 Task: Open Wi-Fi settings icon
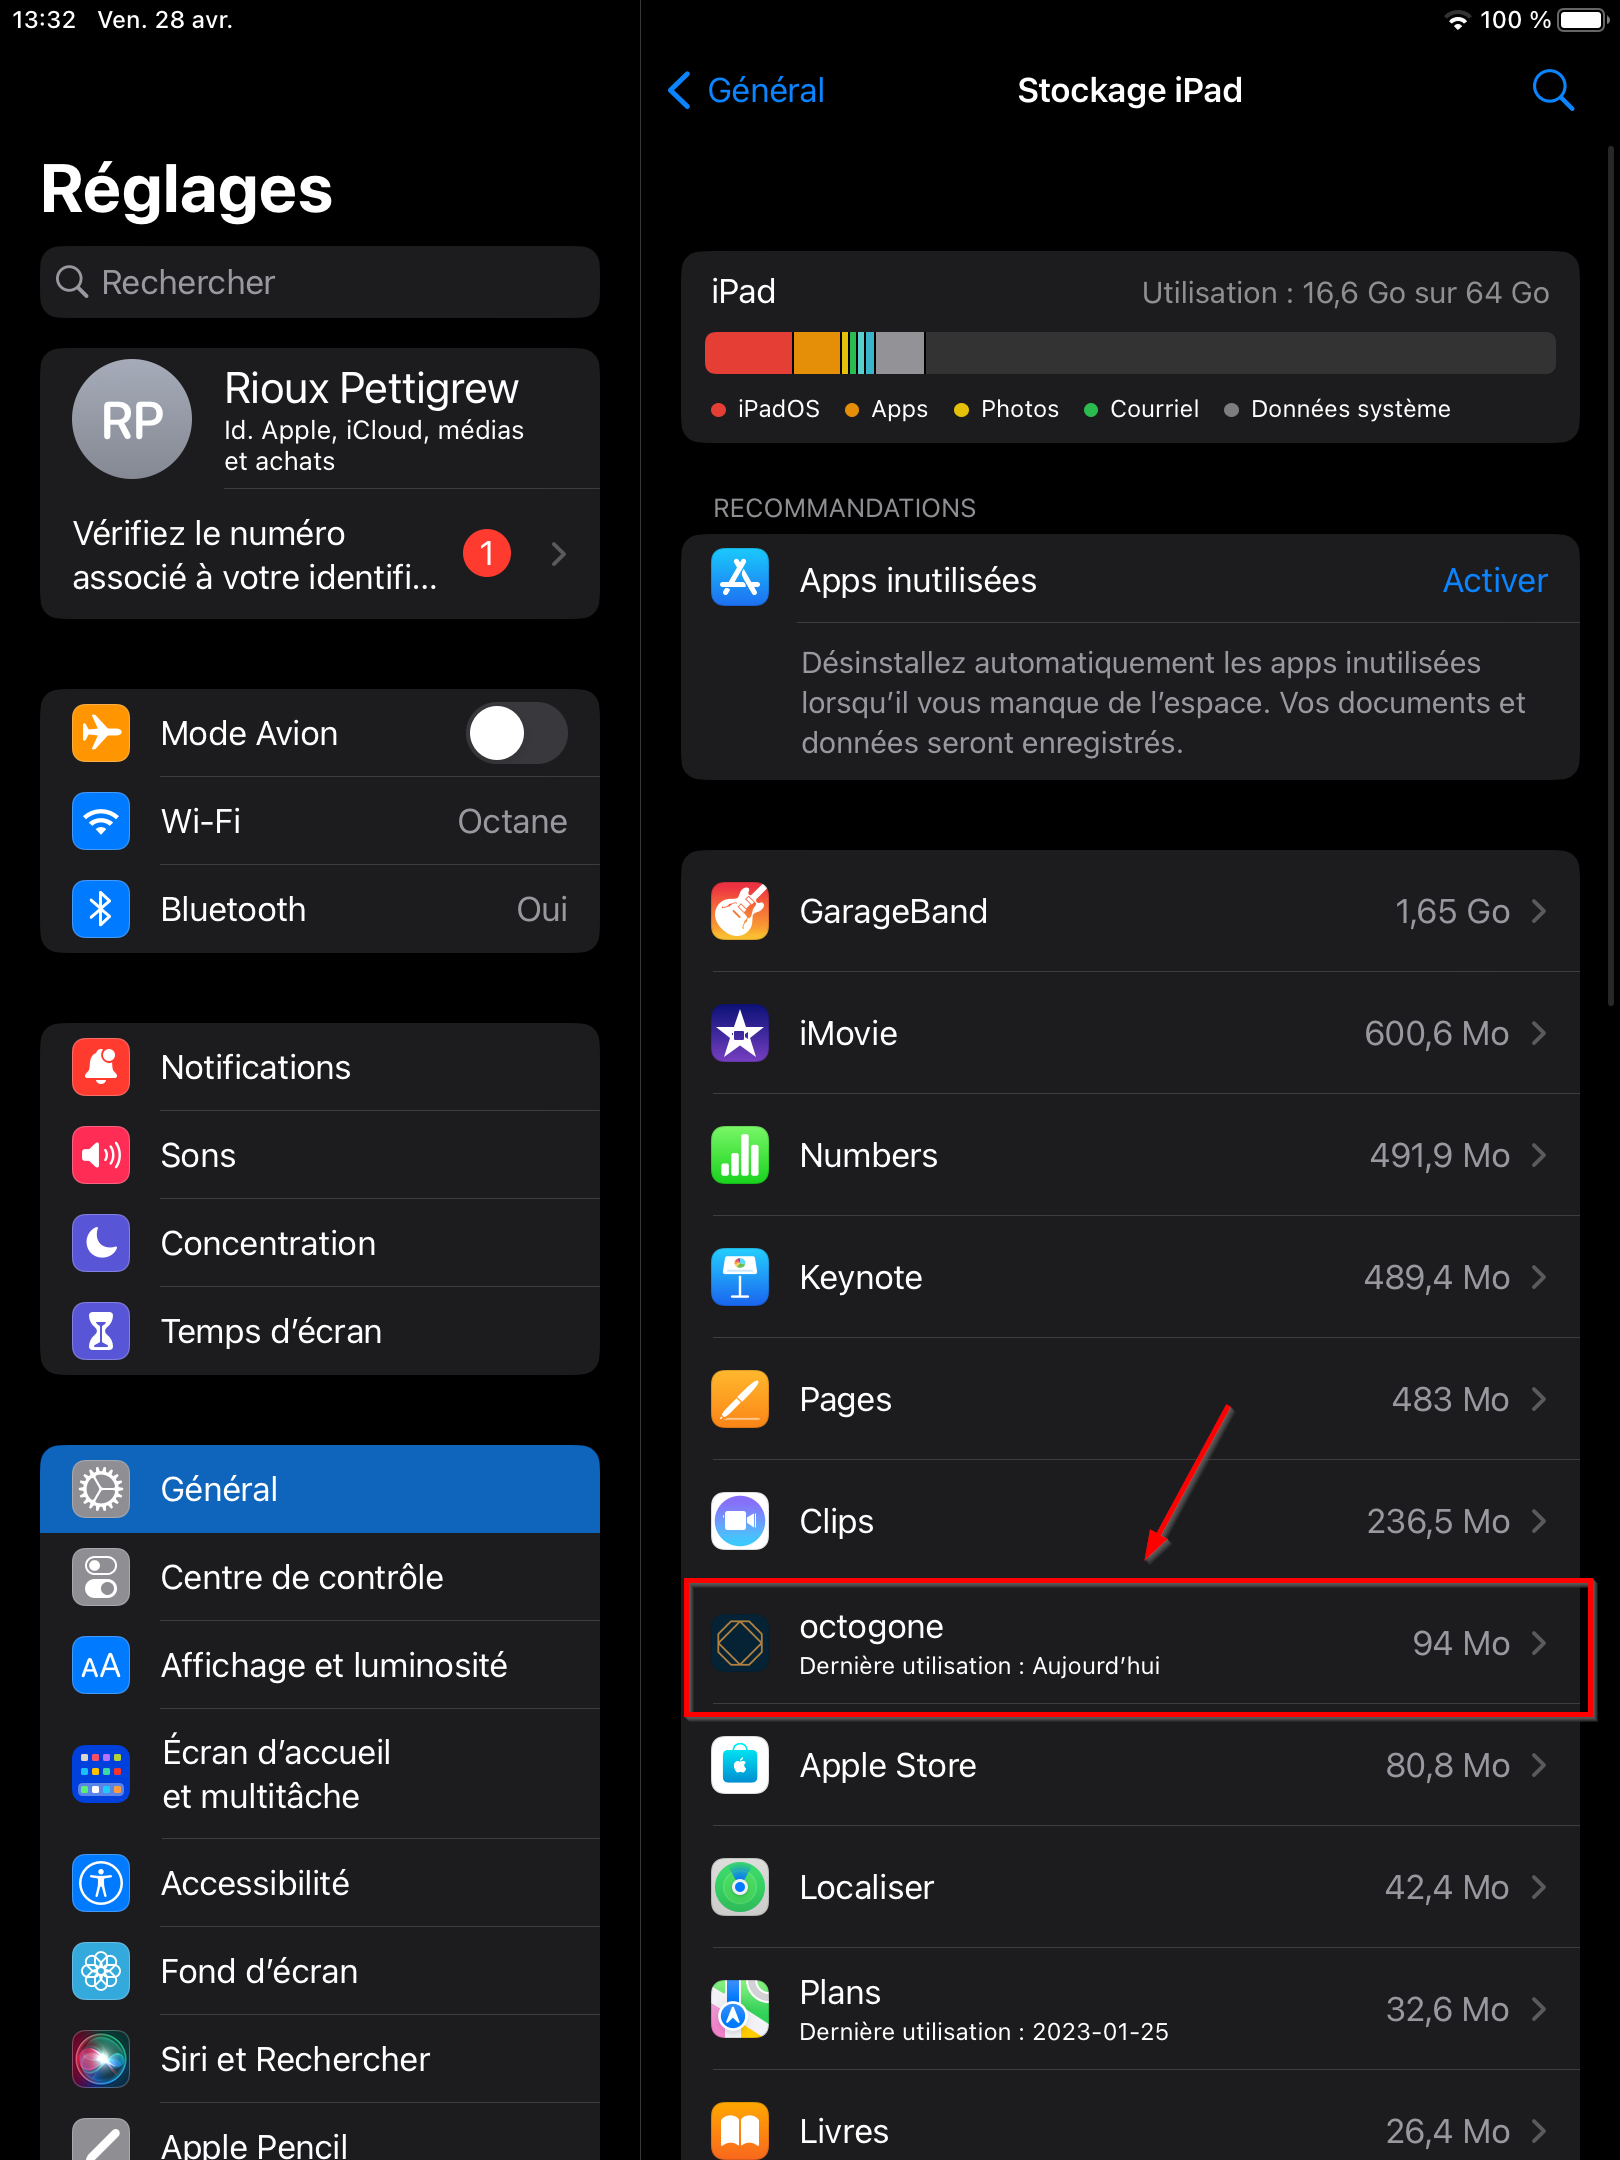point(101,821)
